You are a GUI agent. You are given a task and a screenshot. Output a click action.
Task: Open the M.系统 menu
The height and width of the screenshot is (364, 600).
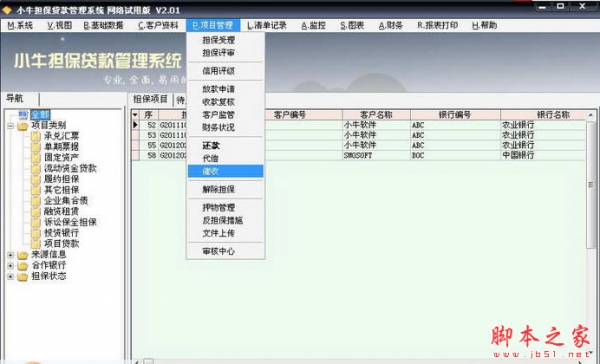(20, 26)
